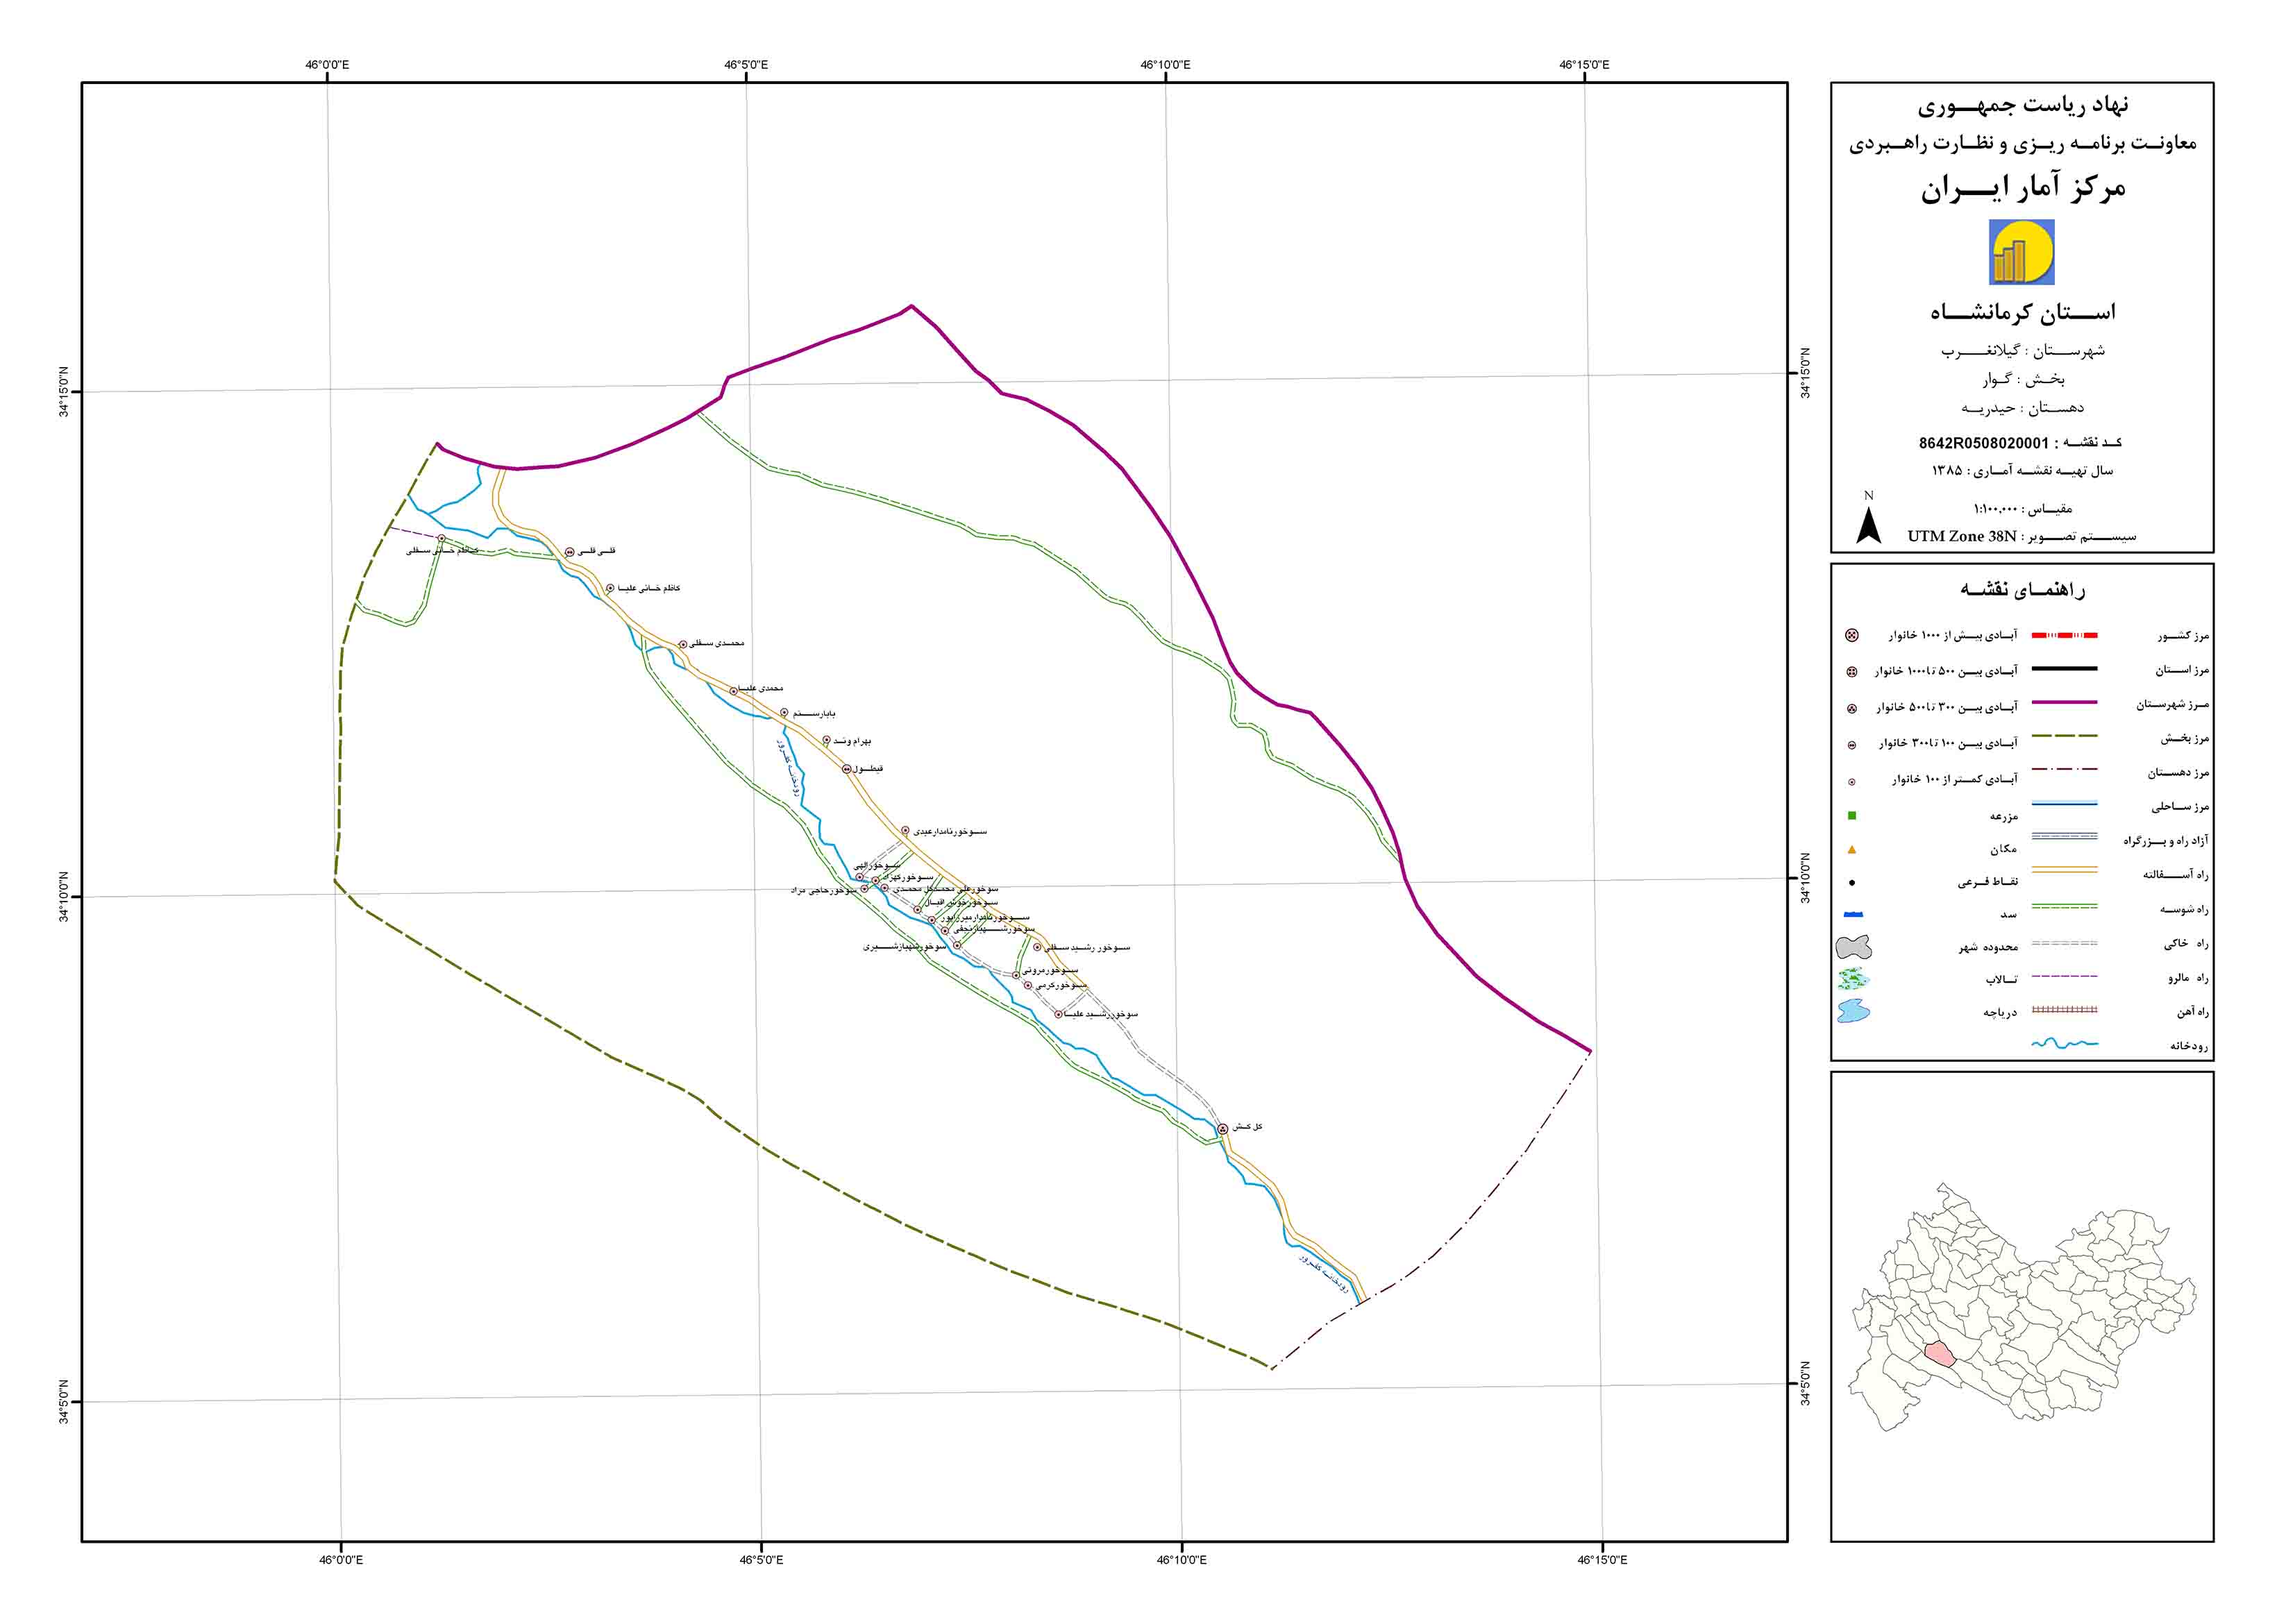Image resolution: width=2295 pixels, height=1624 pixels.
Task: Click the north arrow compass symbol
Action: point(1868,526)
